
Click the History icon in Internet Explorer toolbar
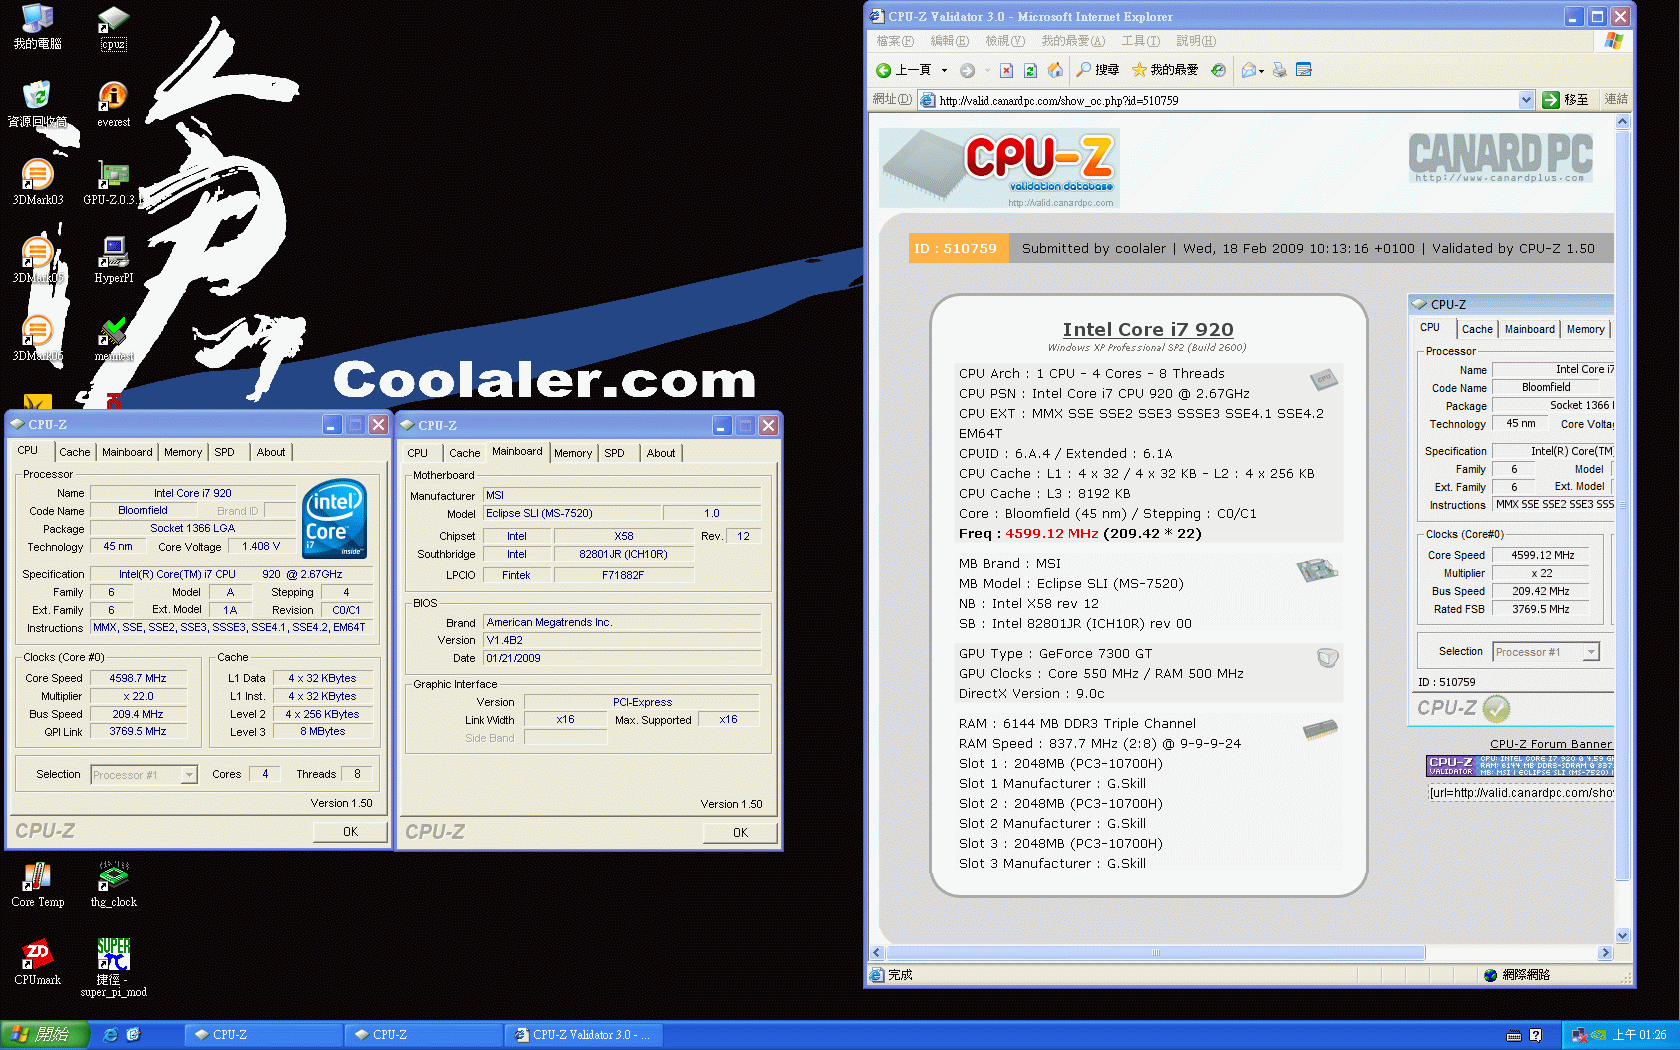[x=1218, y=70]
